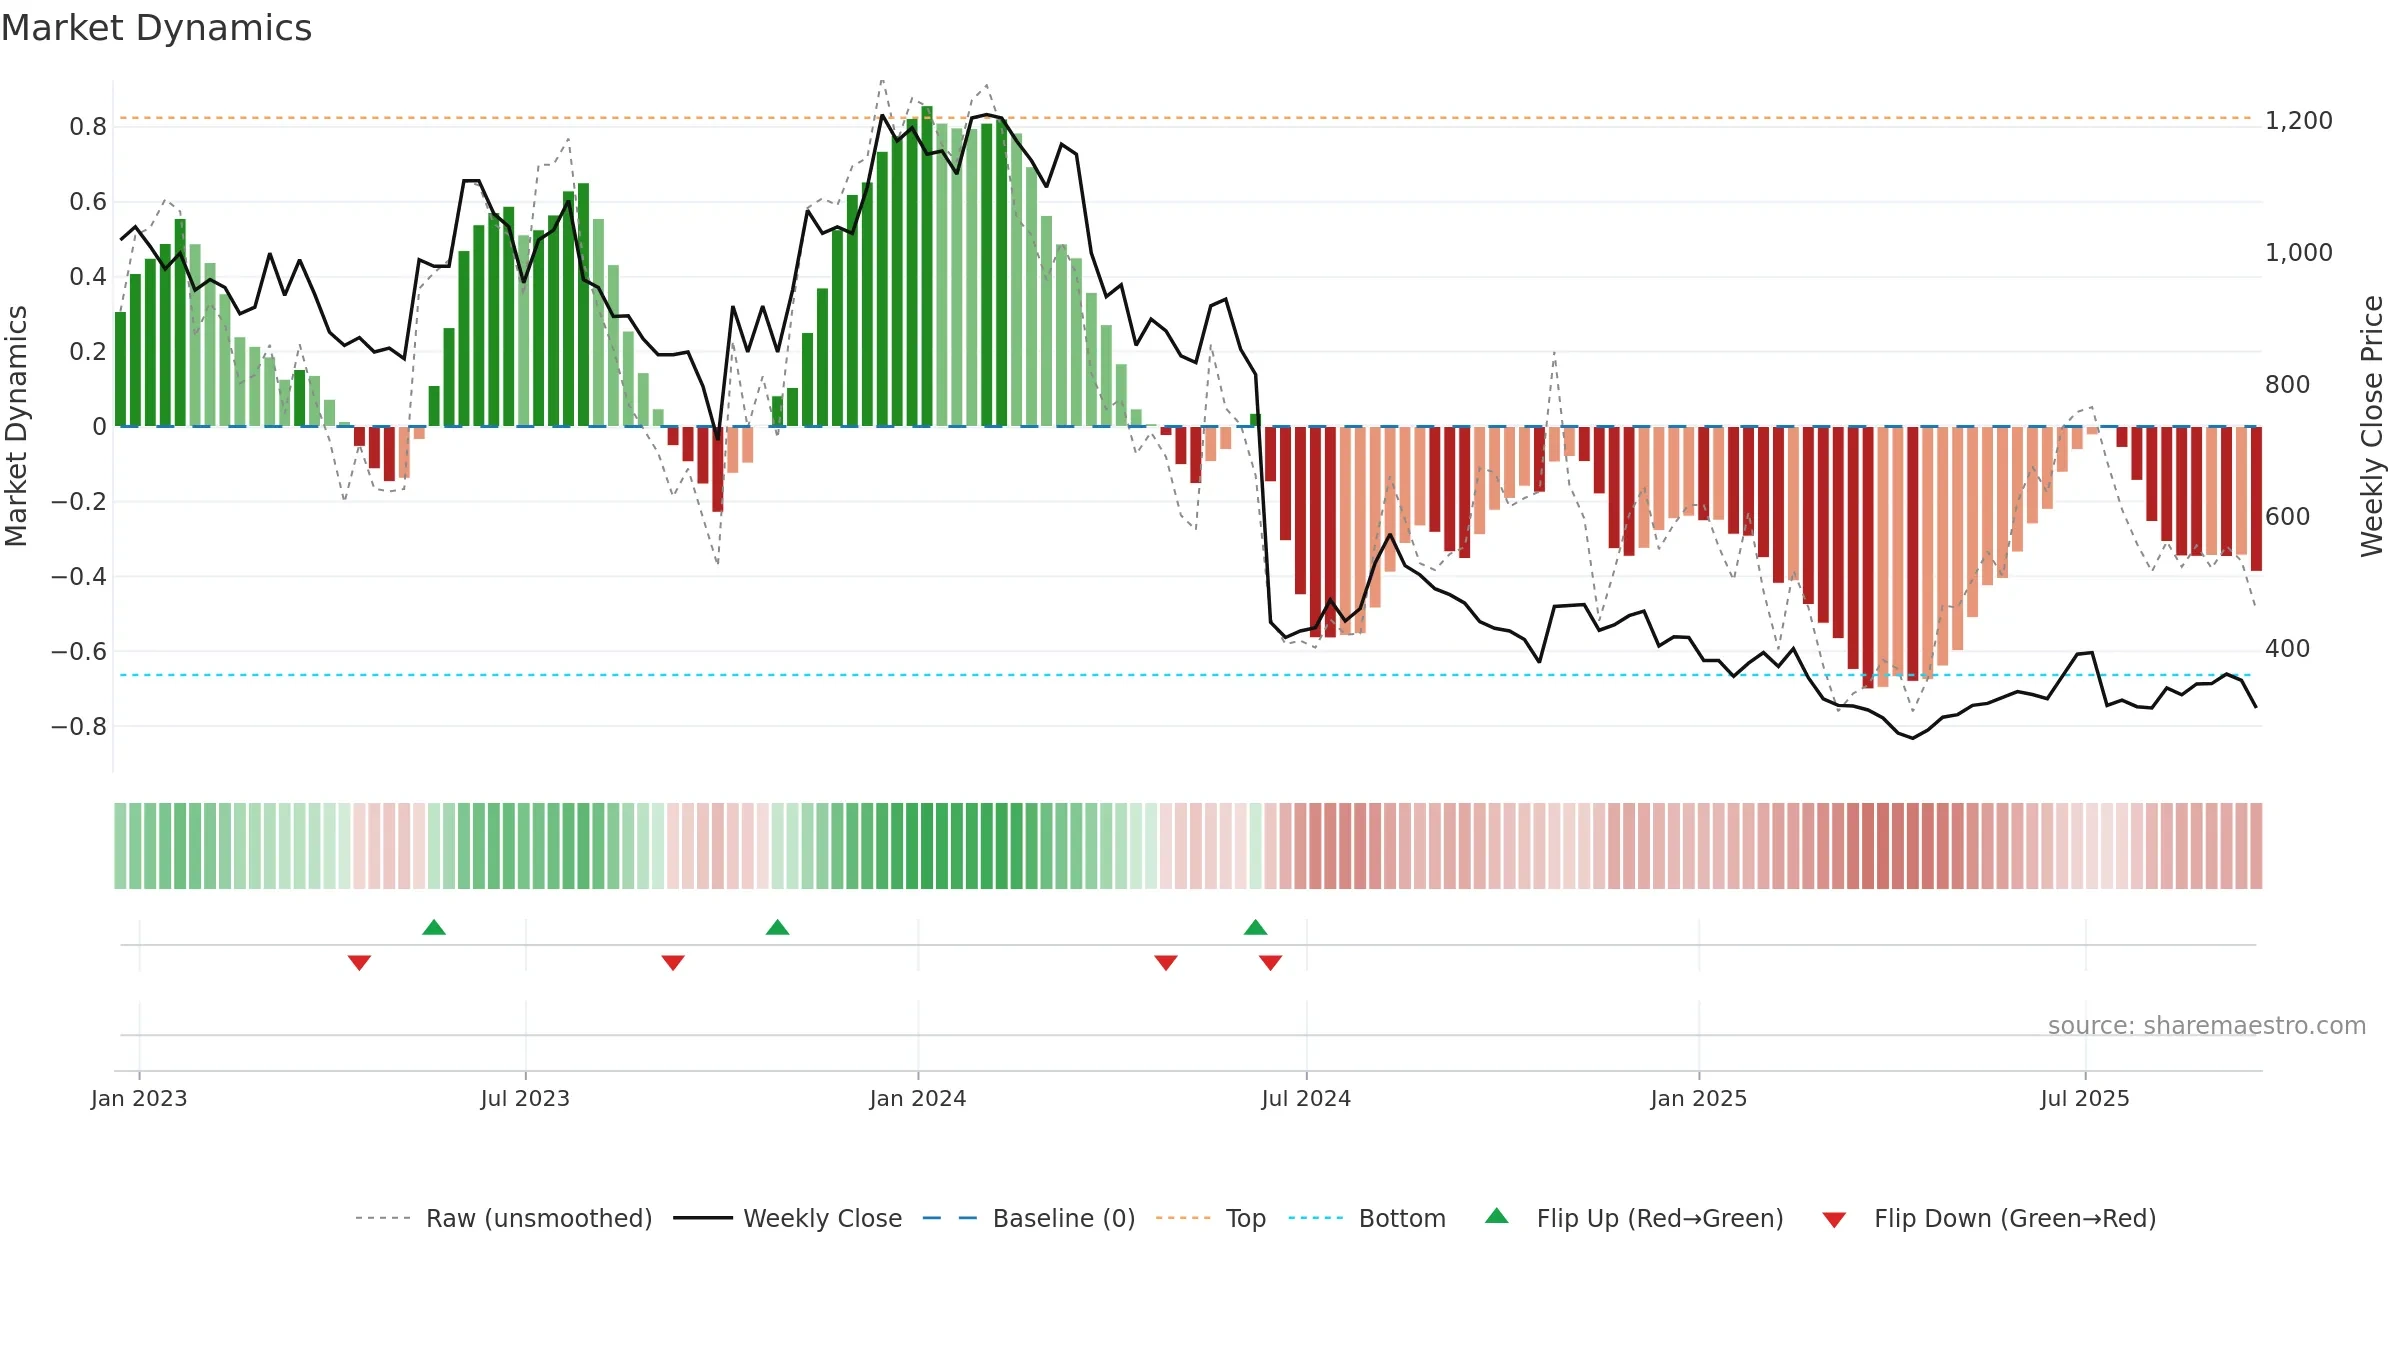The height and width of the screenshot is (1350, 2400).
Task: Click the 0.6 left axis label
Action: click(88, 201)
